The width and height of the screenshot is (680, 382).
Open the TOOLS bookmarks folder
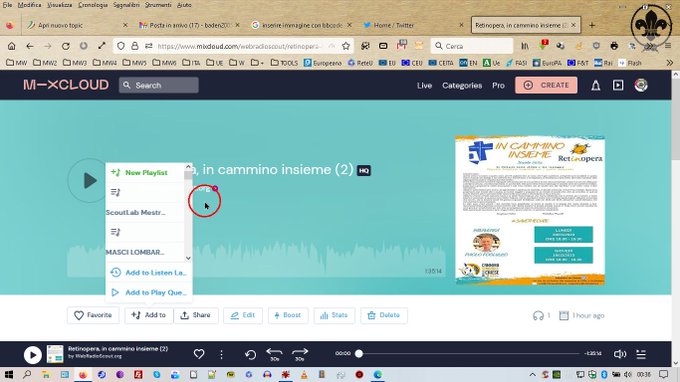point(284,63)
